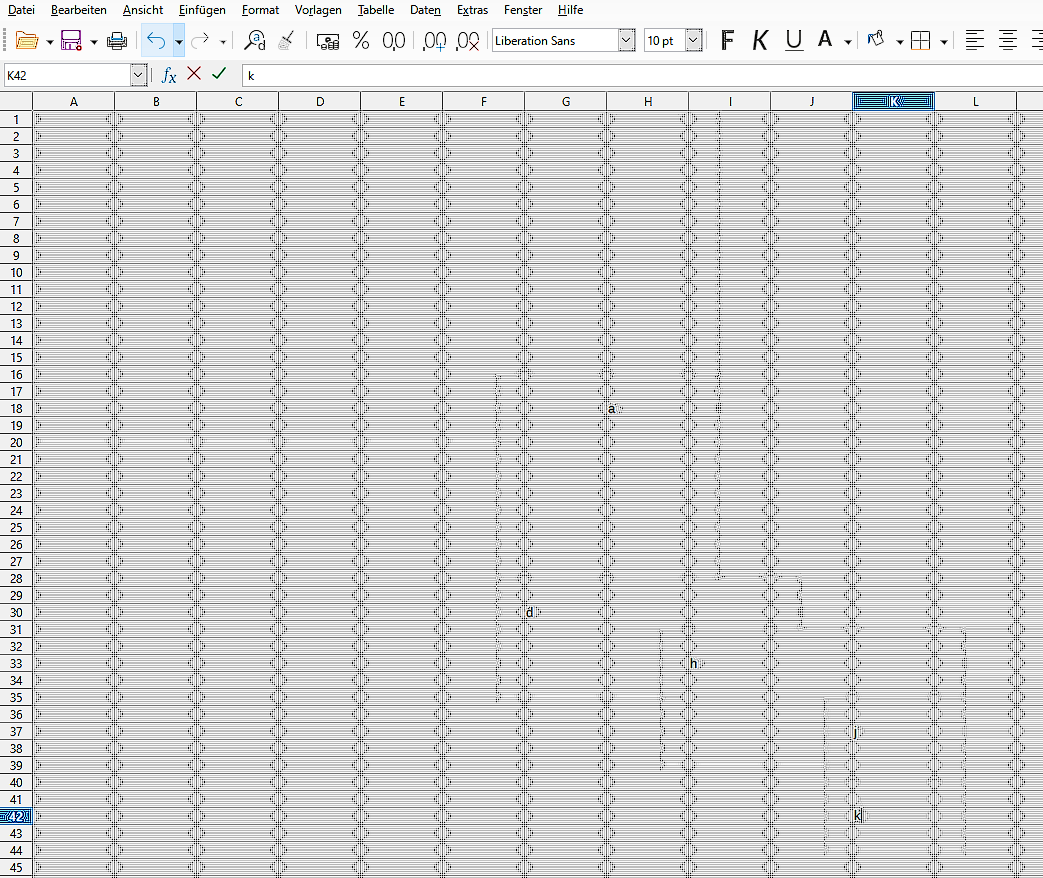Image resolution: width=1043 pixels, height=878 pixels.
Task: Open Find and Replace magnifier icon
Action: [x=254, y=41]
